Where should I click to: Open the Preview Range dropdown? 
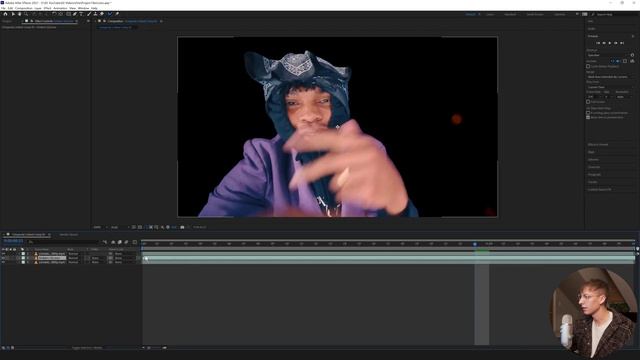(x=609, y=77)
